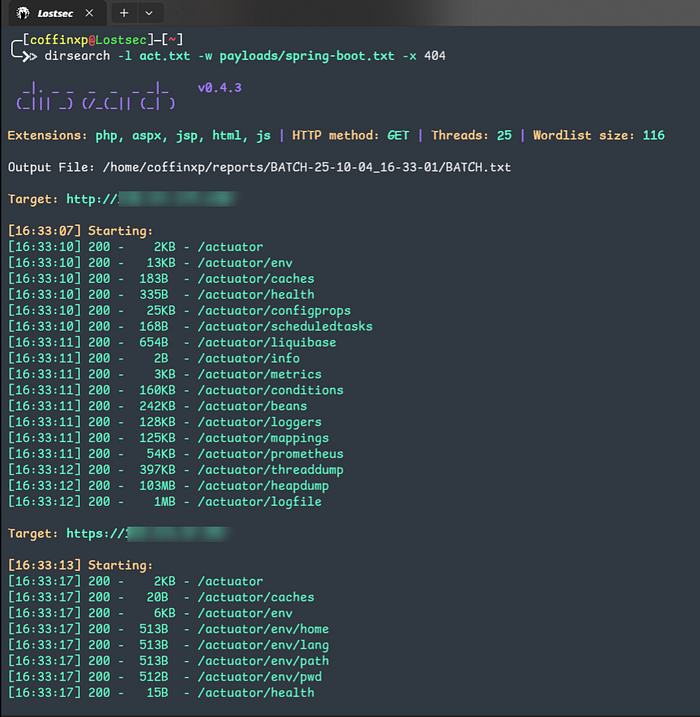This screenshot has height=717, width=700.
Task: Close the Lostsec tab
Action: 90,13
